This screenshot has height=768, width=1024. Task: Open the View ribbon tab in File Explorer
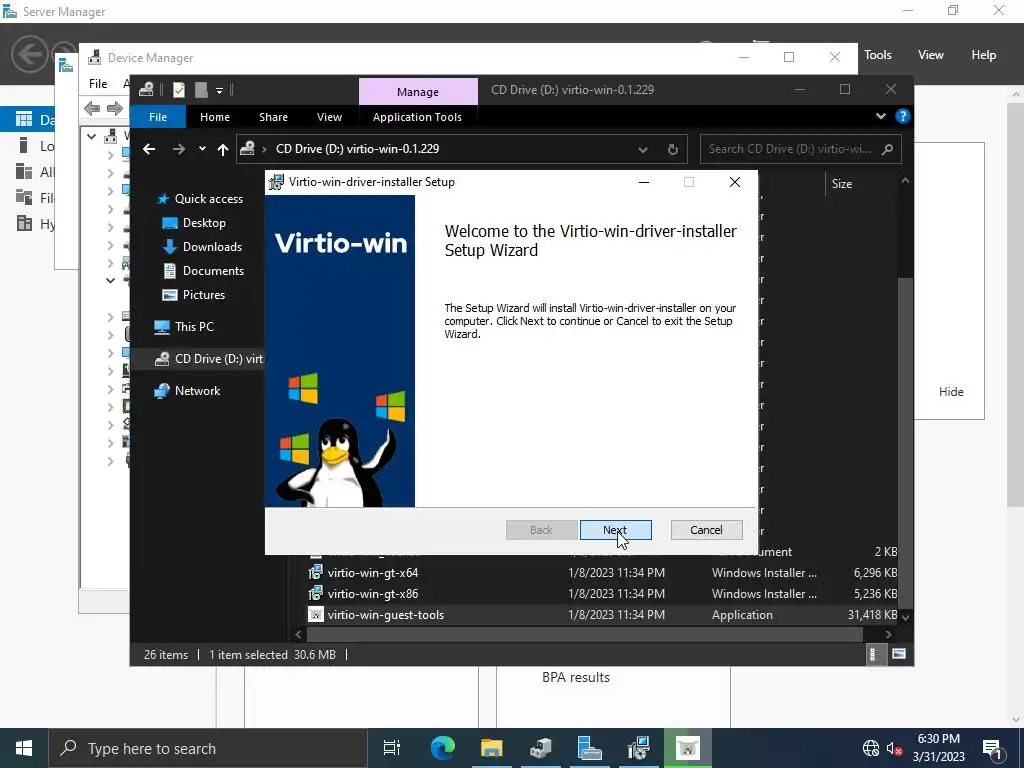[x=329, y=117]
